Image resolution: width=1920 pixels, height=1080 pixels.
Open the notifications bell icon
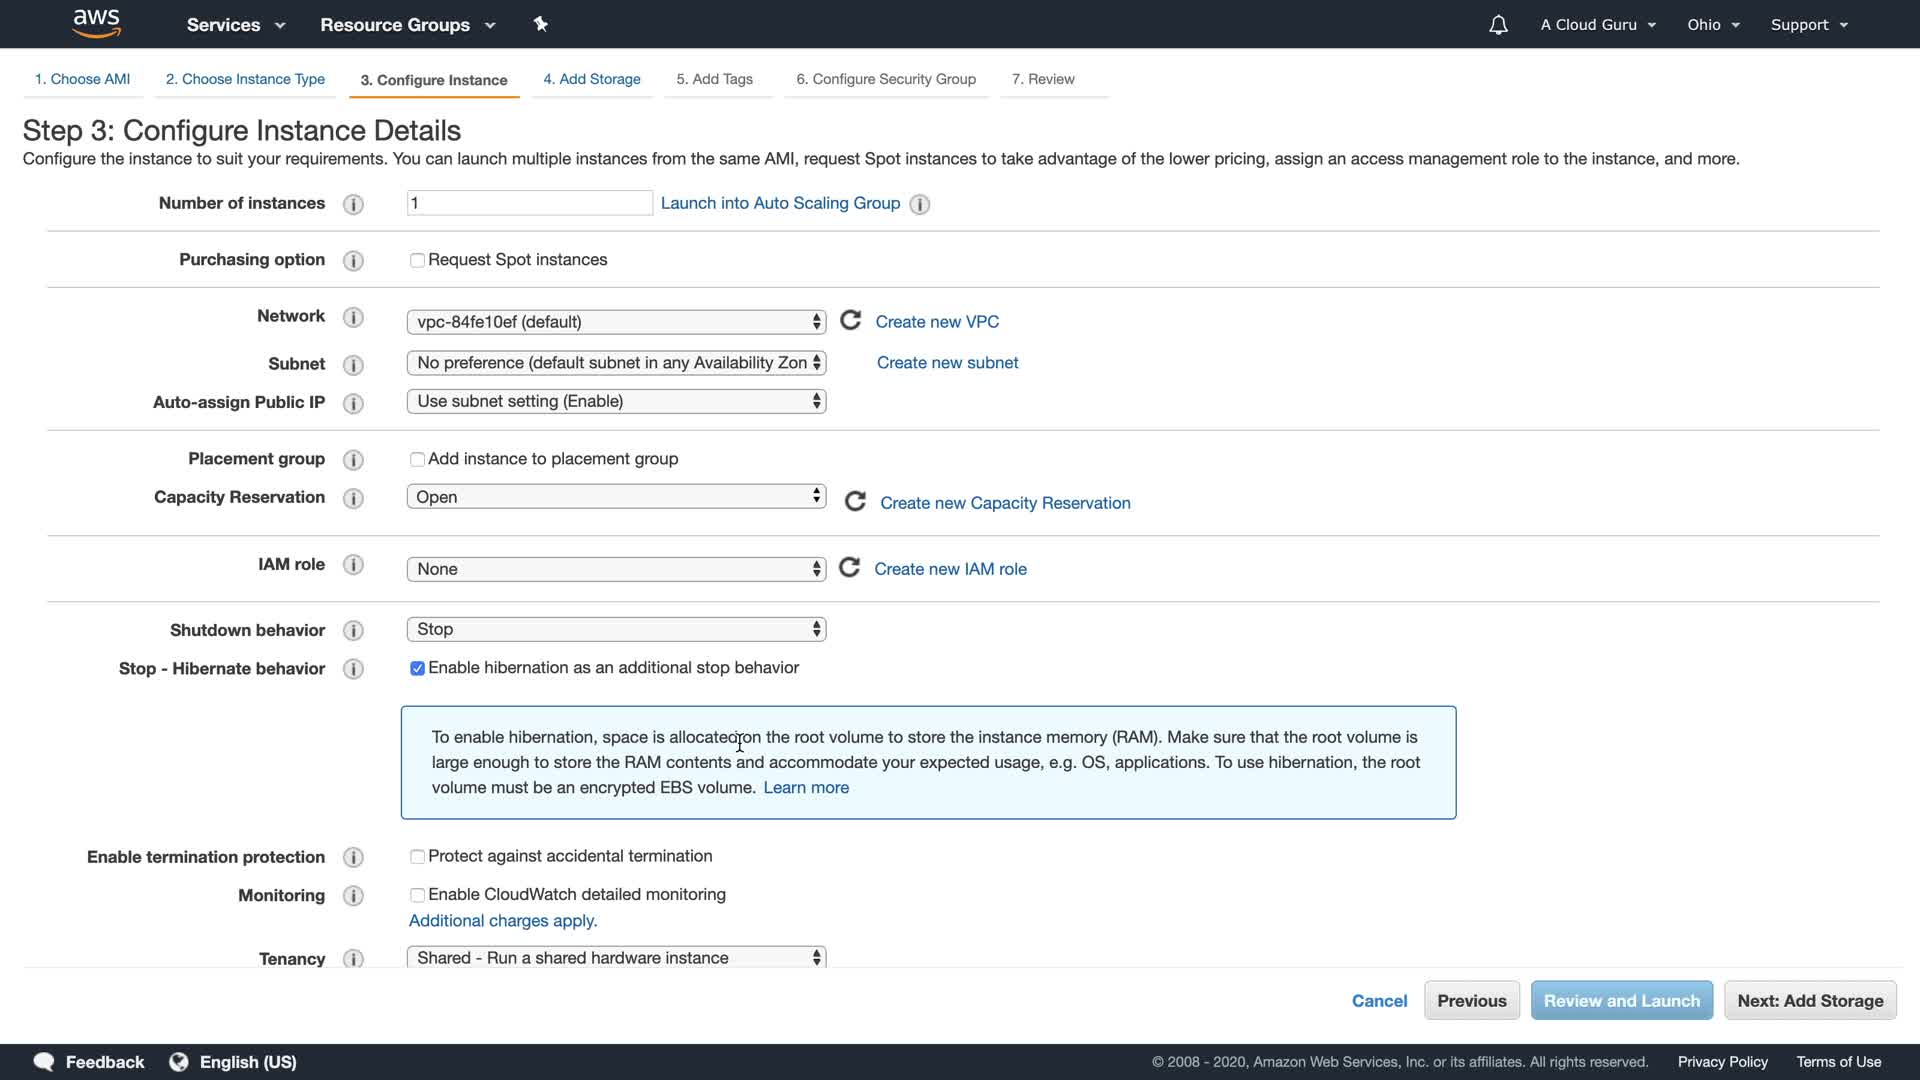click(x=1497, y=25)
